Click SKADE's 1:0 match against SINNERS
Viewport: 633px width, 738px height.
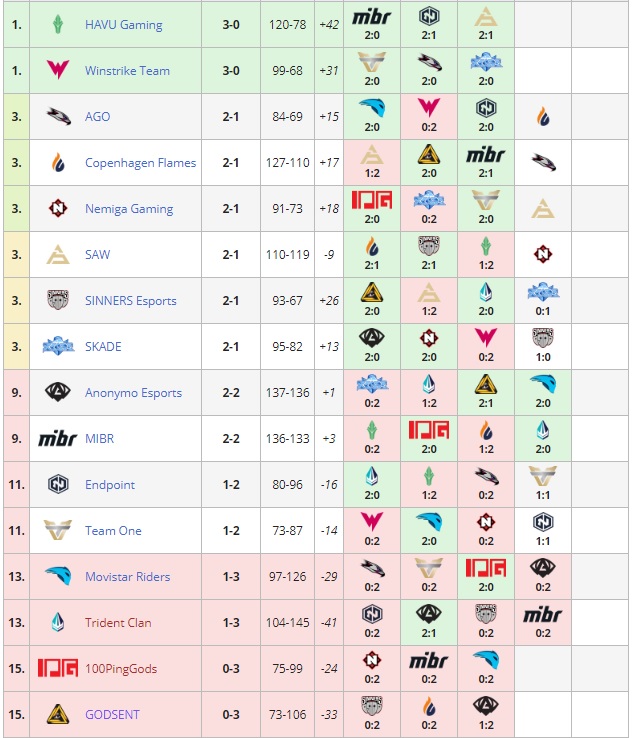tap(542, 346)
